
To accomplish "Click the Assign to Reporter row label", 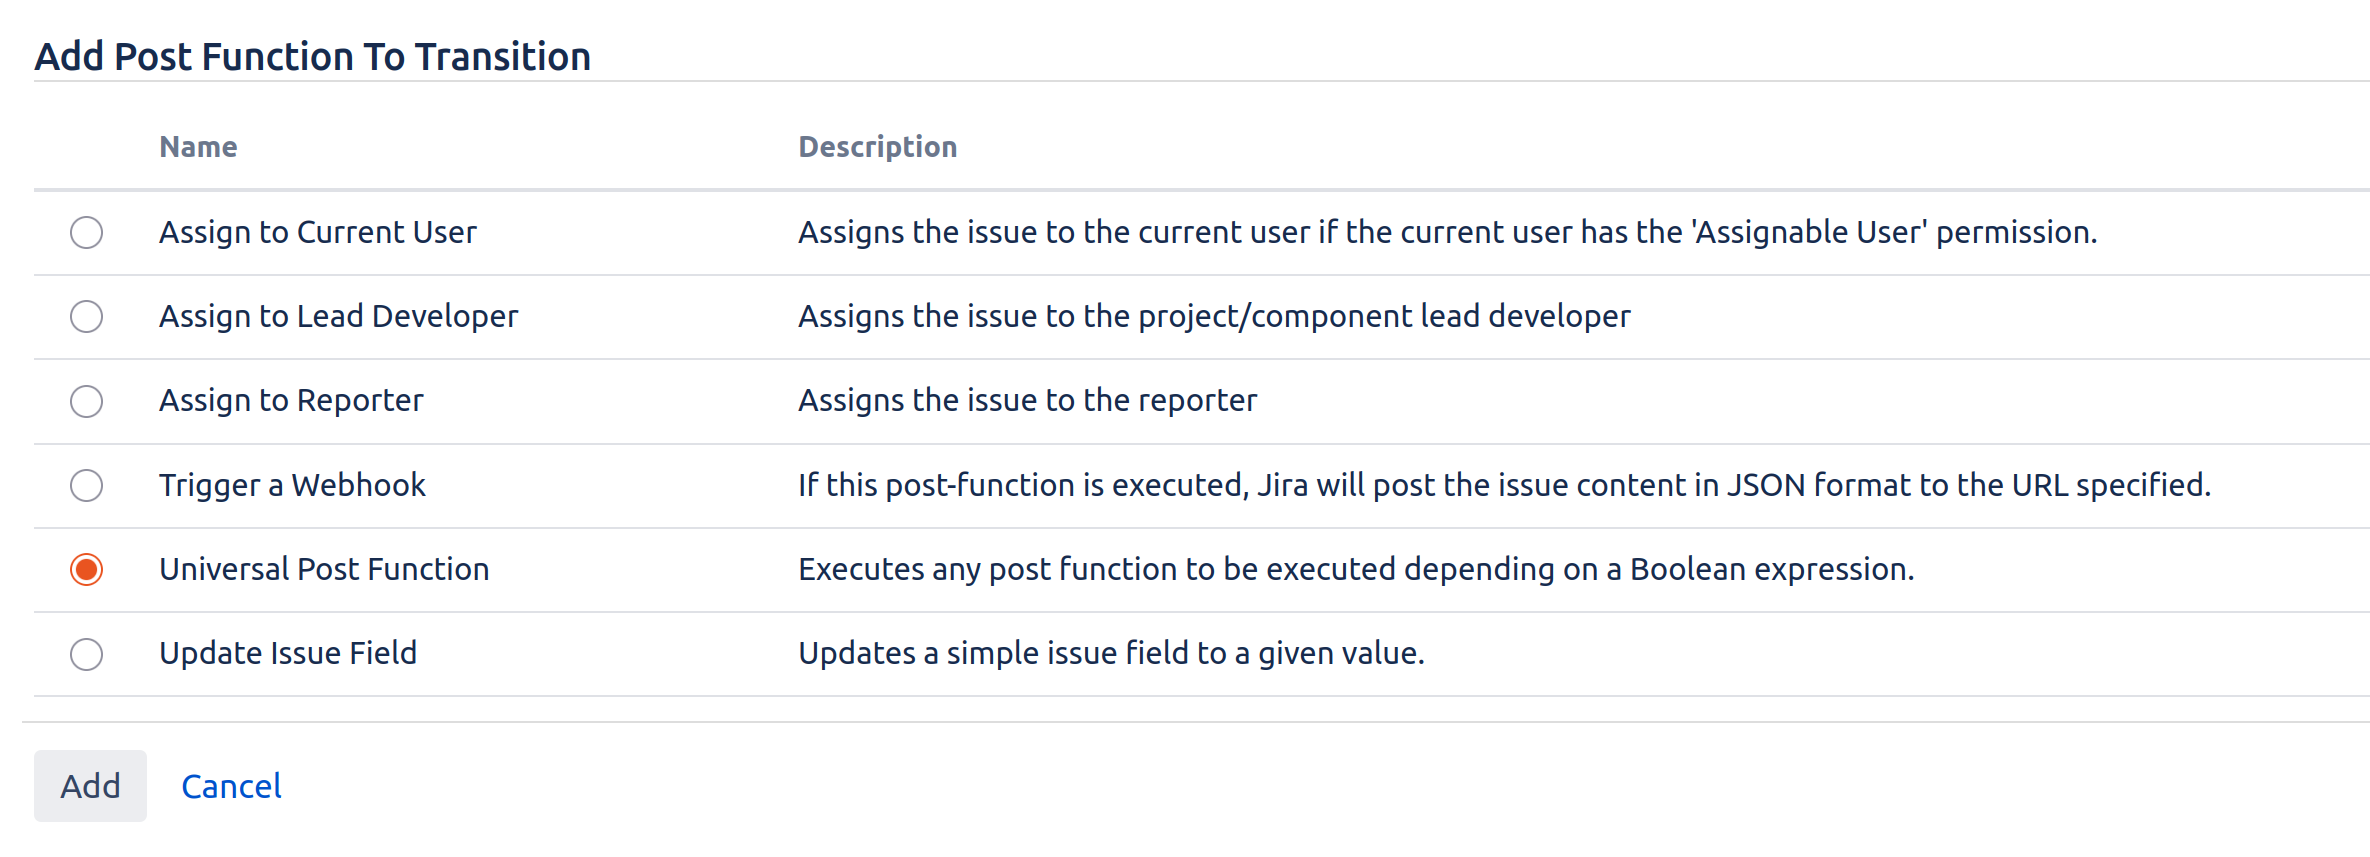I will pos(290,401).
